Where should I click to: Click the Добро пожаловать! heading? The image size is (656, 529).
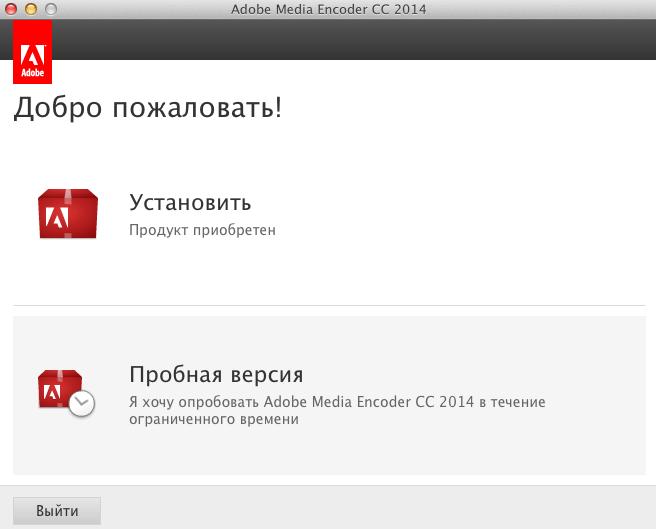(148, 108)
